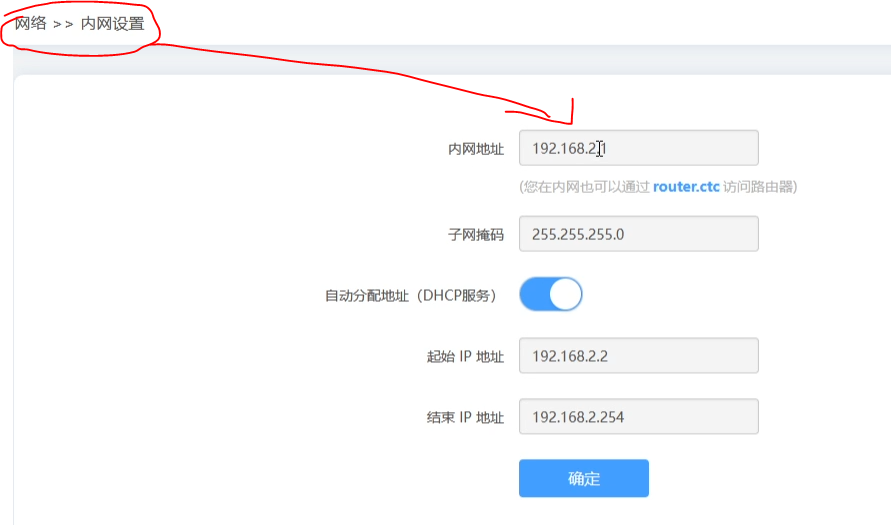Click the 子网掩码 input field
This screenshot has width=891, height=525.
click(639, 234)
